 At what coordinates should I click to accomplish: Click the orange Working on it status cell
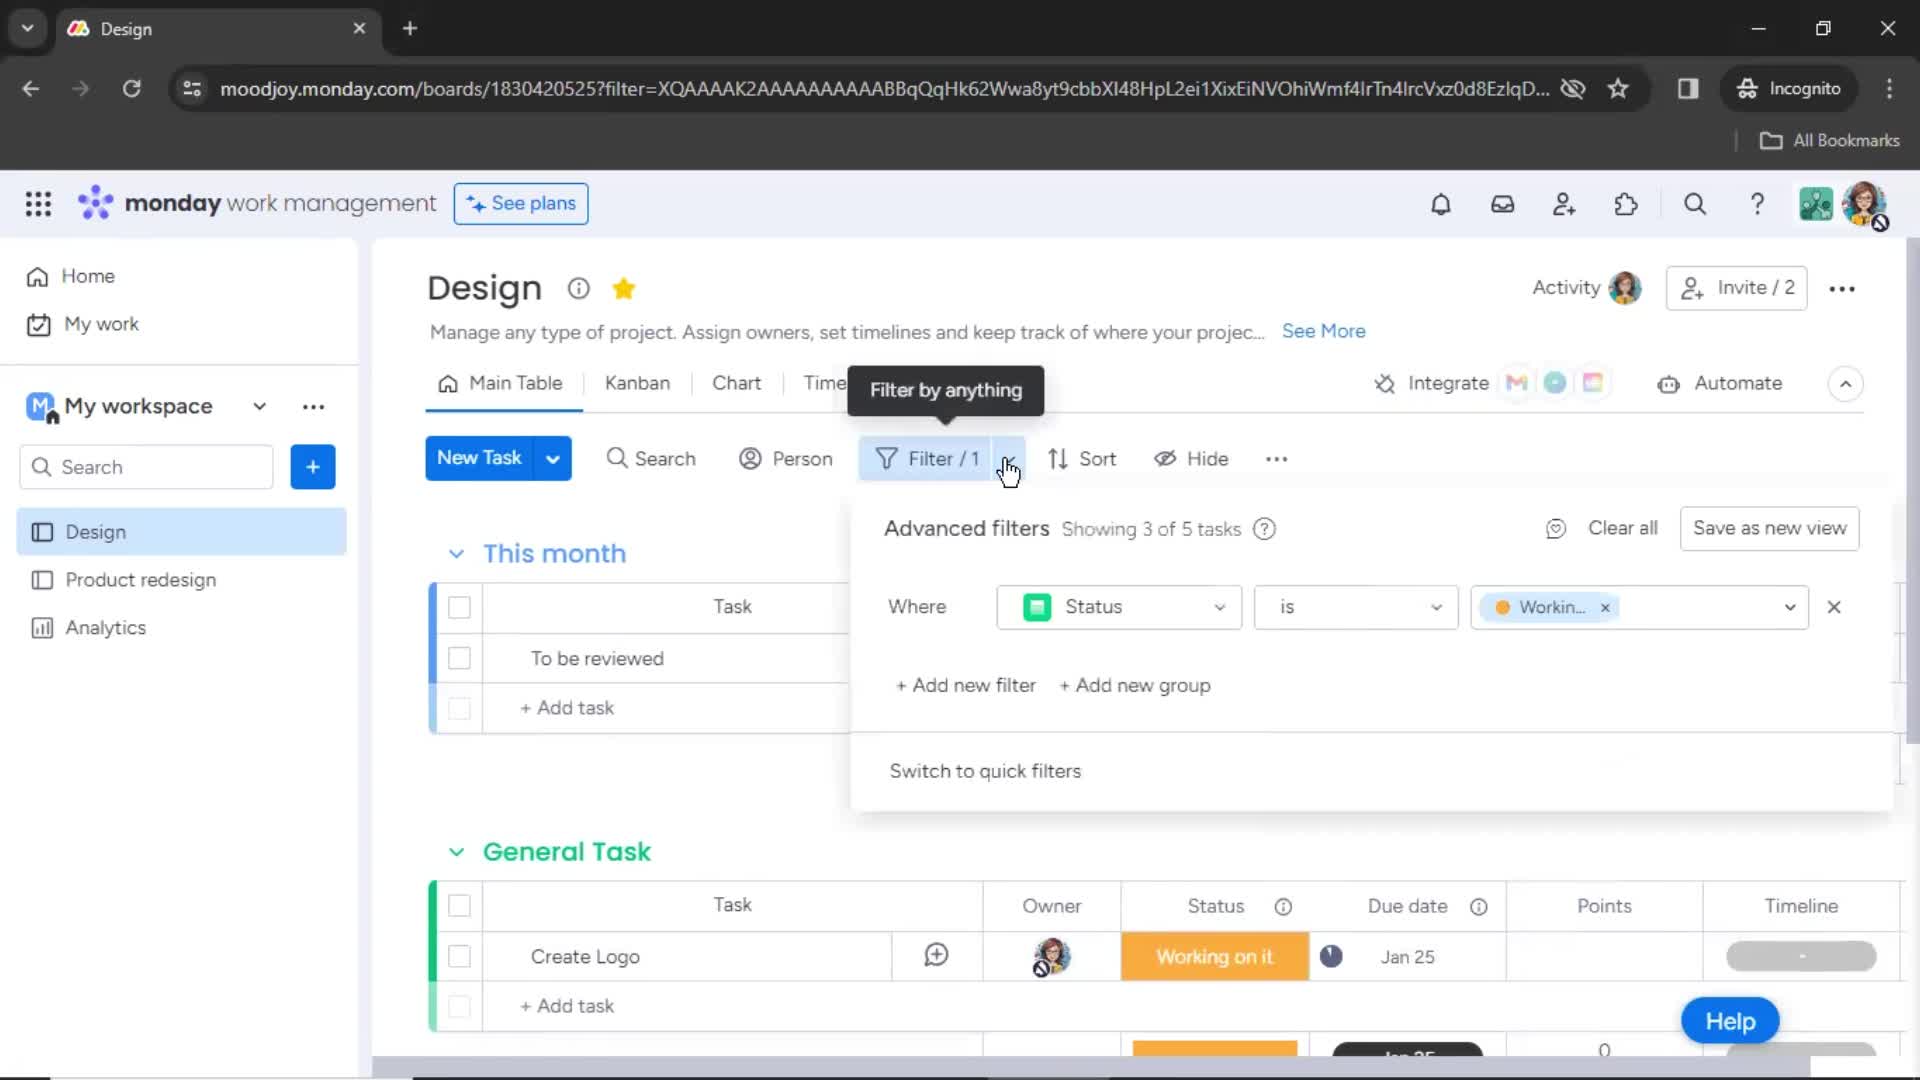1215,957
